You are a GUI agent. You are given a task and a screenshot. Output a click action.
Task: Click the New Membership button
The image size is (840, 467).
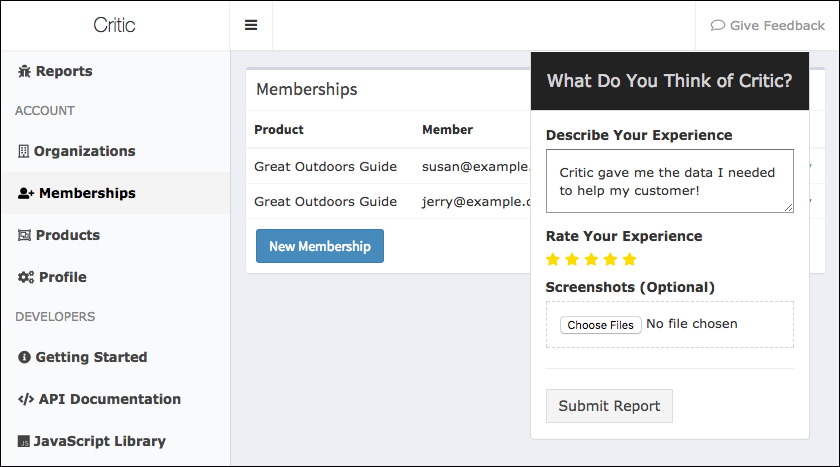[x=320, y=246]
